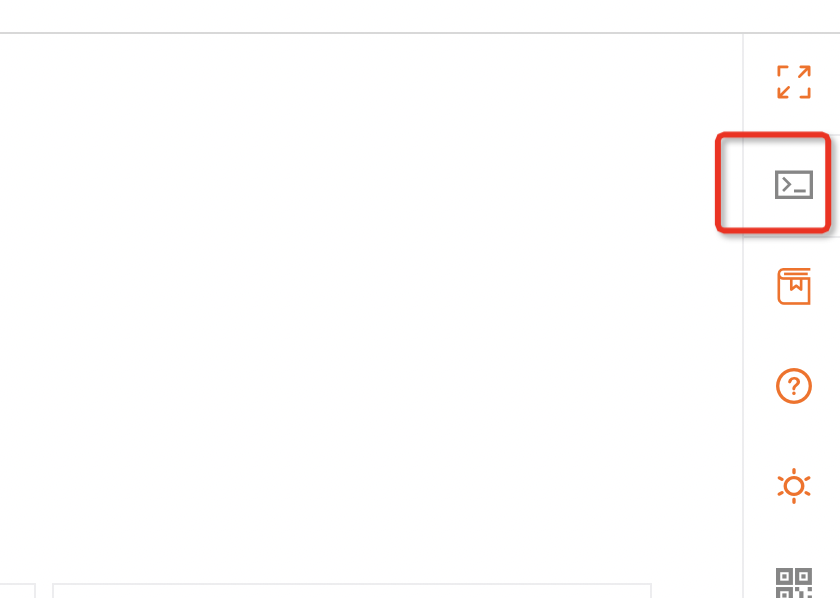
Task: Launch the command prompt in the sidebar
Action: [x=793, y=184]
